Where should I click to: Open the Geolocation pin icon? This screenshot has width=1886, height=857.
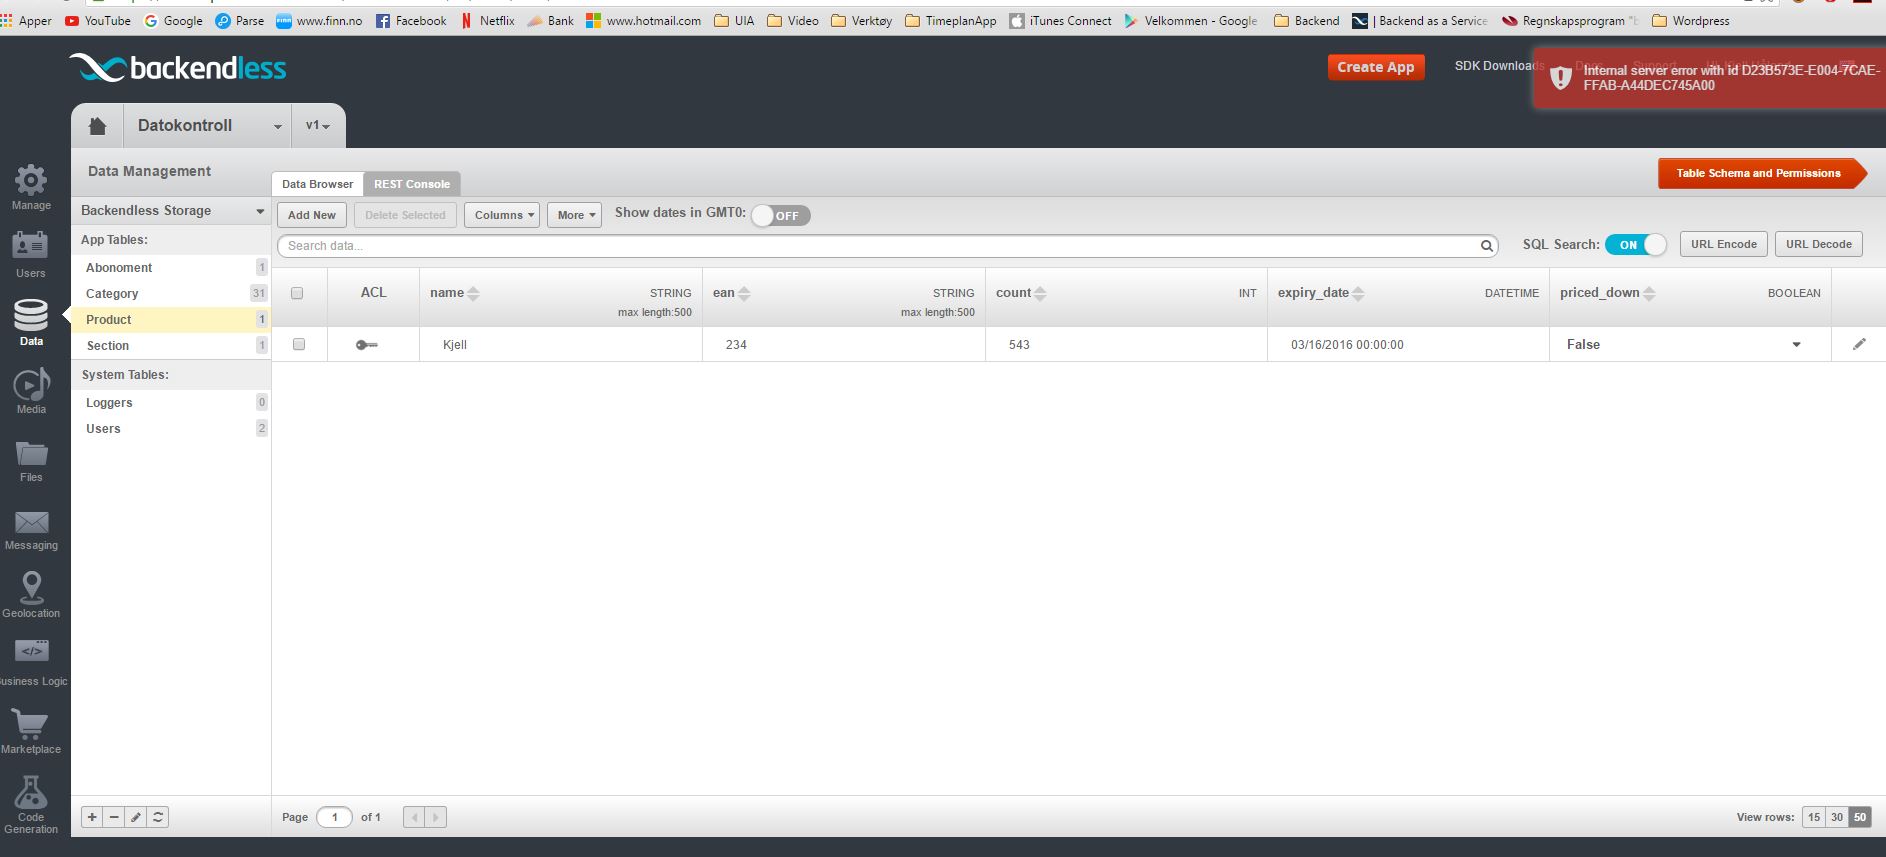[x=31, y=587]
